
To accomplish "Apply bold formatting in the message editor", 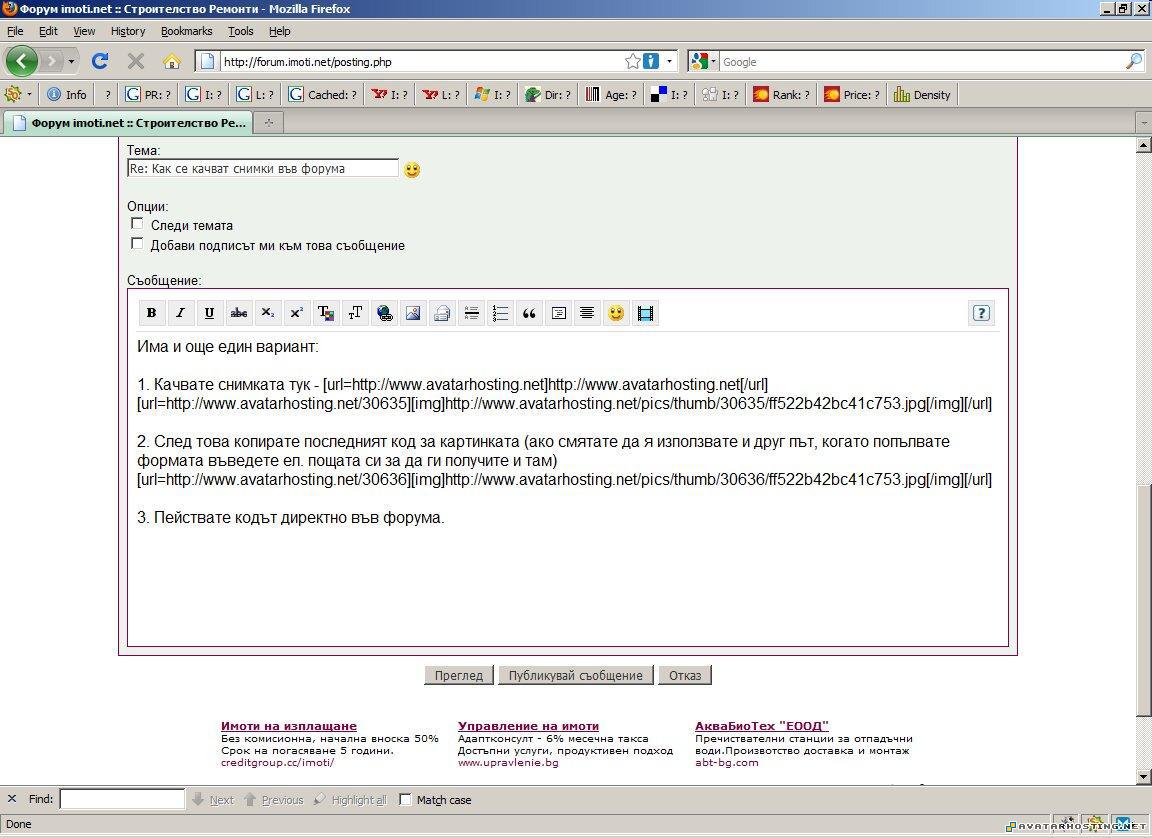I will pyautogui.click(x=151, y=313).
